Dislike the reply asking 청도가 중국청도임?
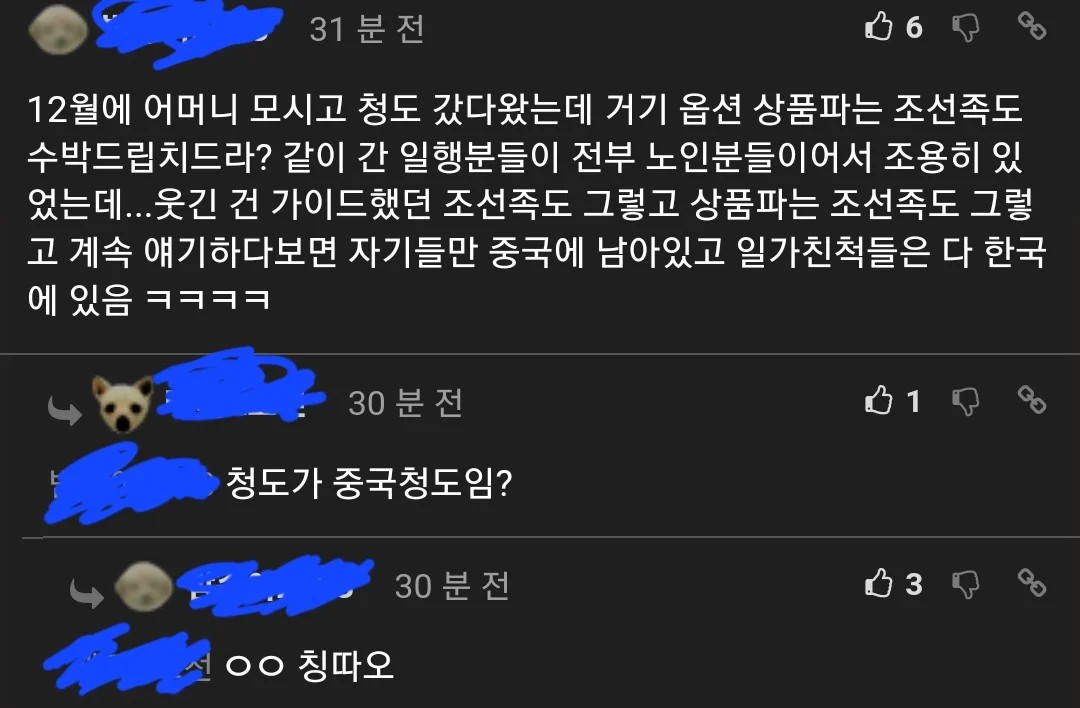The image size is (1080, 708). pyautogui.click(x=966, y=402)
